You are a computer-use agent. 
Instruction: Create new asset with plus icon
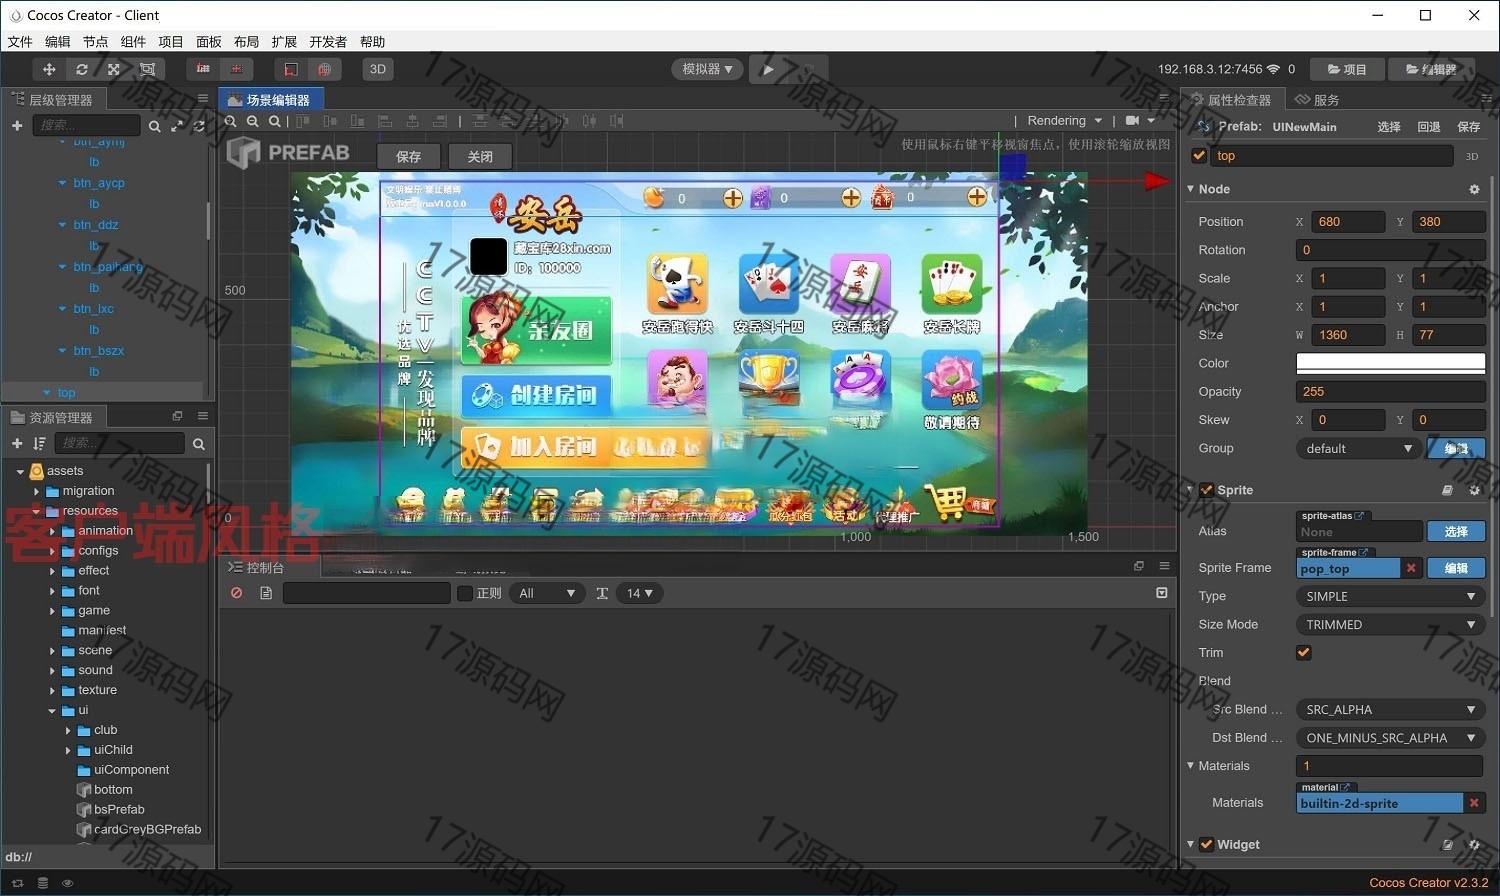[17, 443]
